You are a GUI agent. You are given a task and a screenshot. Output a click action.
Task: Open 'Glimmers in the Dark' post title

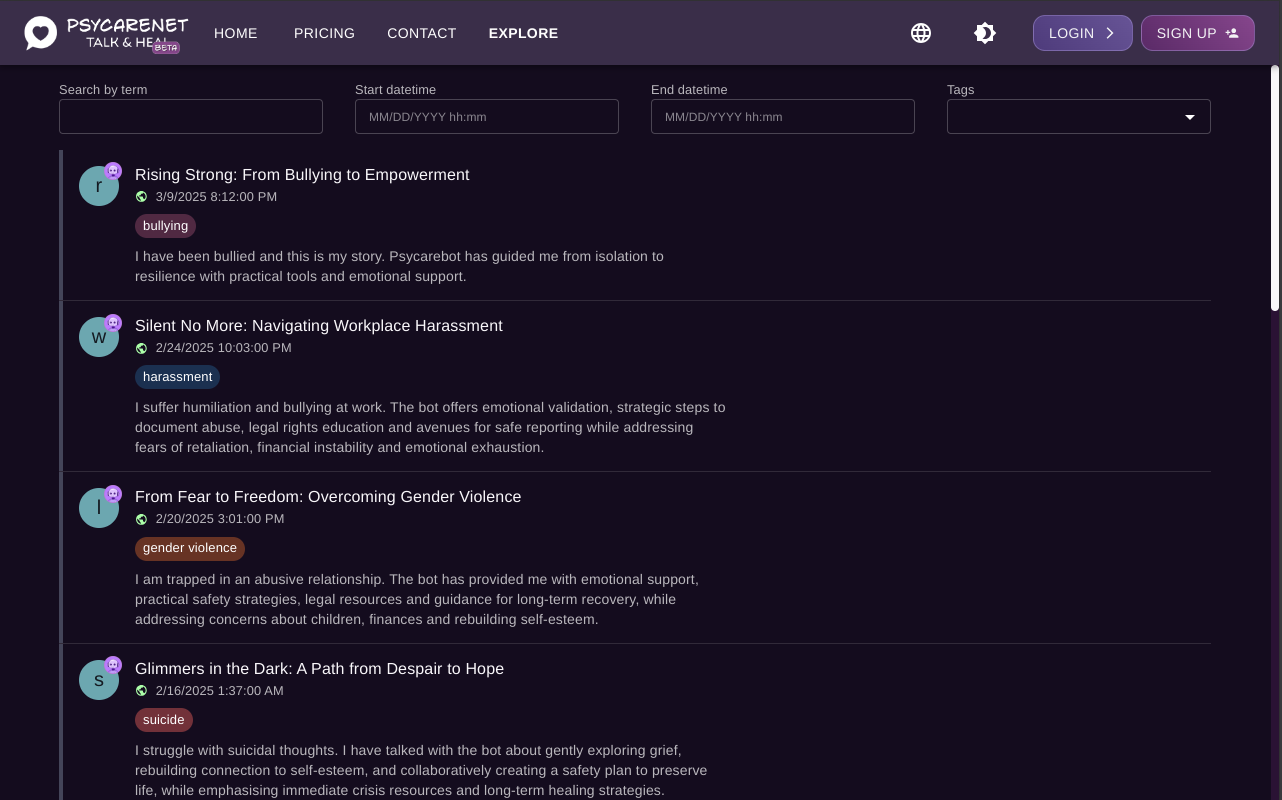[319, 669]
